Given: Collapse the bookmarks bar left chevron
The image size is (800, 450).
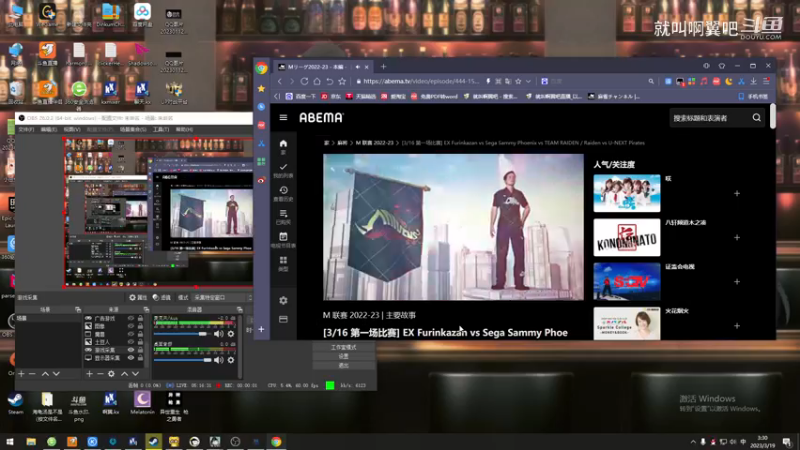Looking at the screenshot, I should click(x=277, y=96).
